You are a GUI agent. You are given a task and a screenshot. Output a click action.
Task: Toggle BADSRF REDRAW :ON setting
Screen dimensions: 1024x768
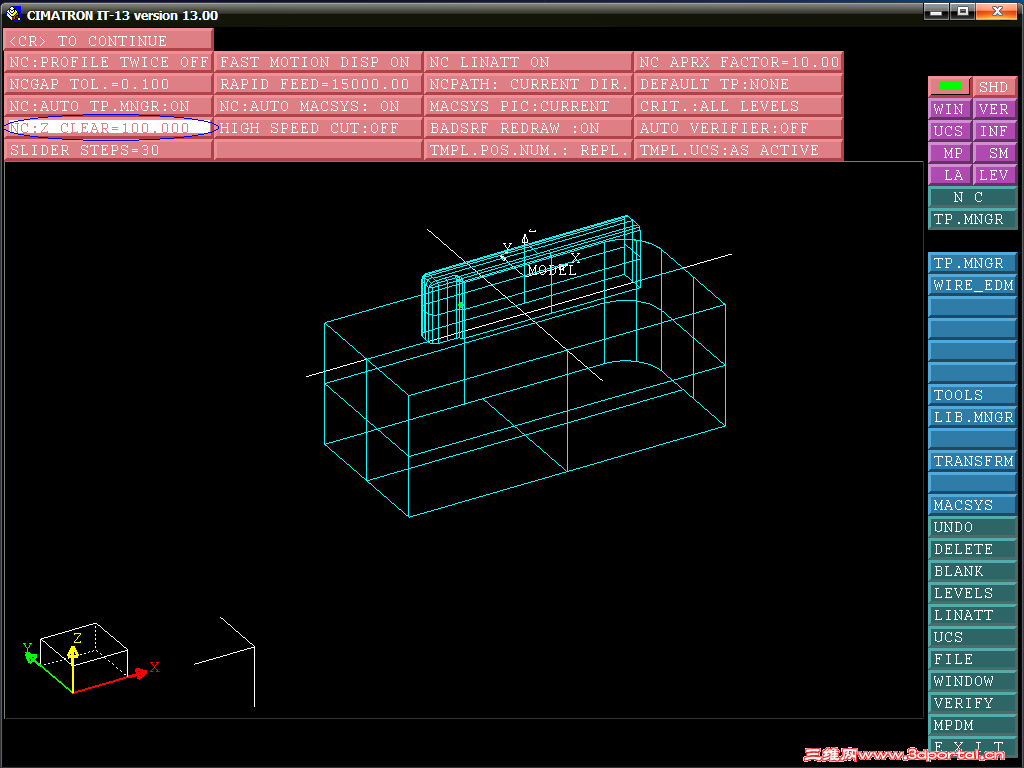coord(528,128)
